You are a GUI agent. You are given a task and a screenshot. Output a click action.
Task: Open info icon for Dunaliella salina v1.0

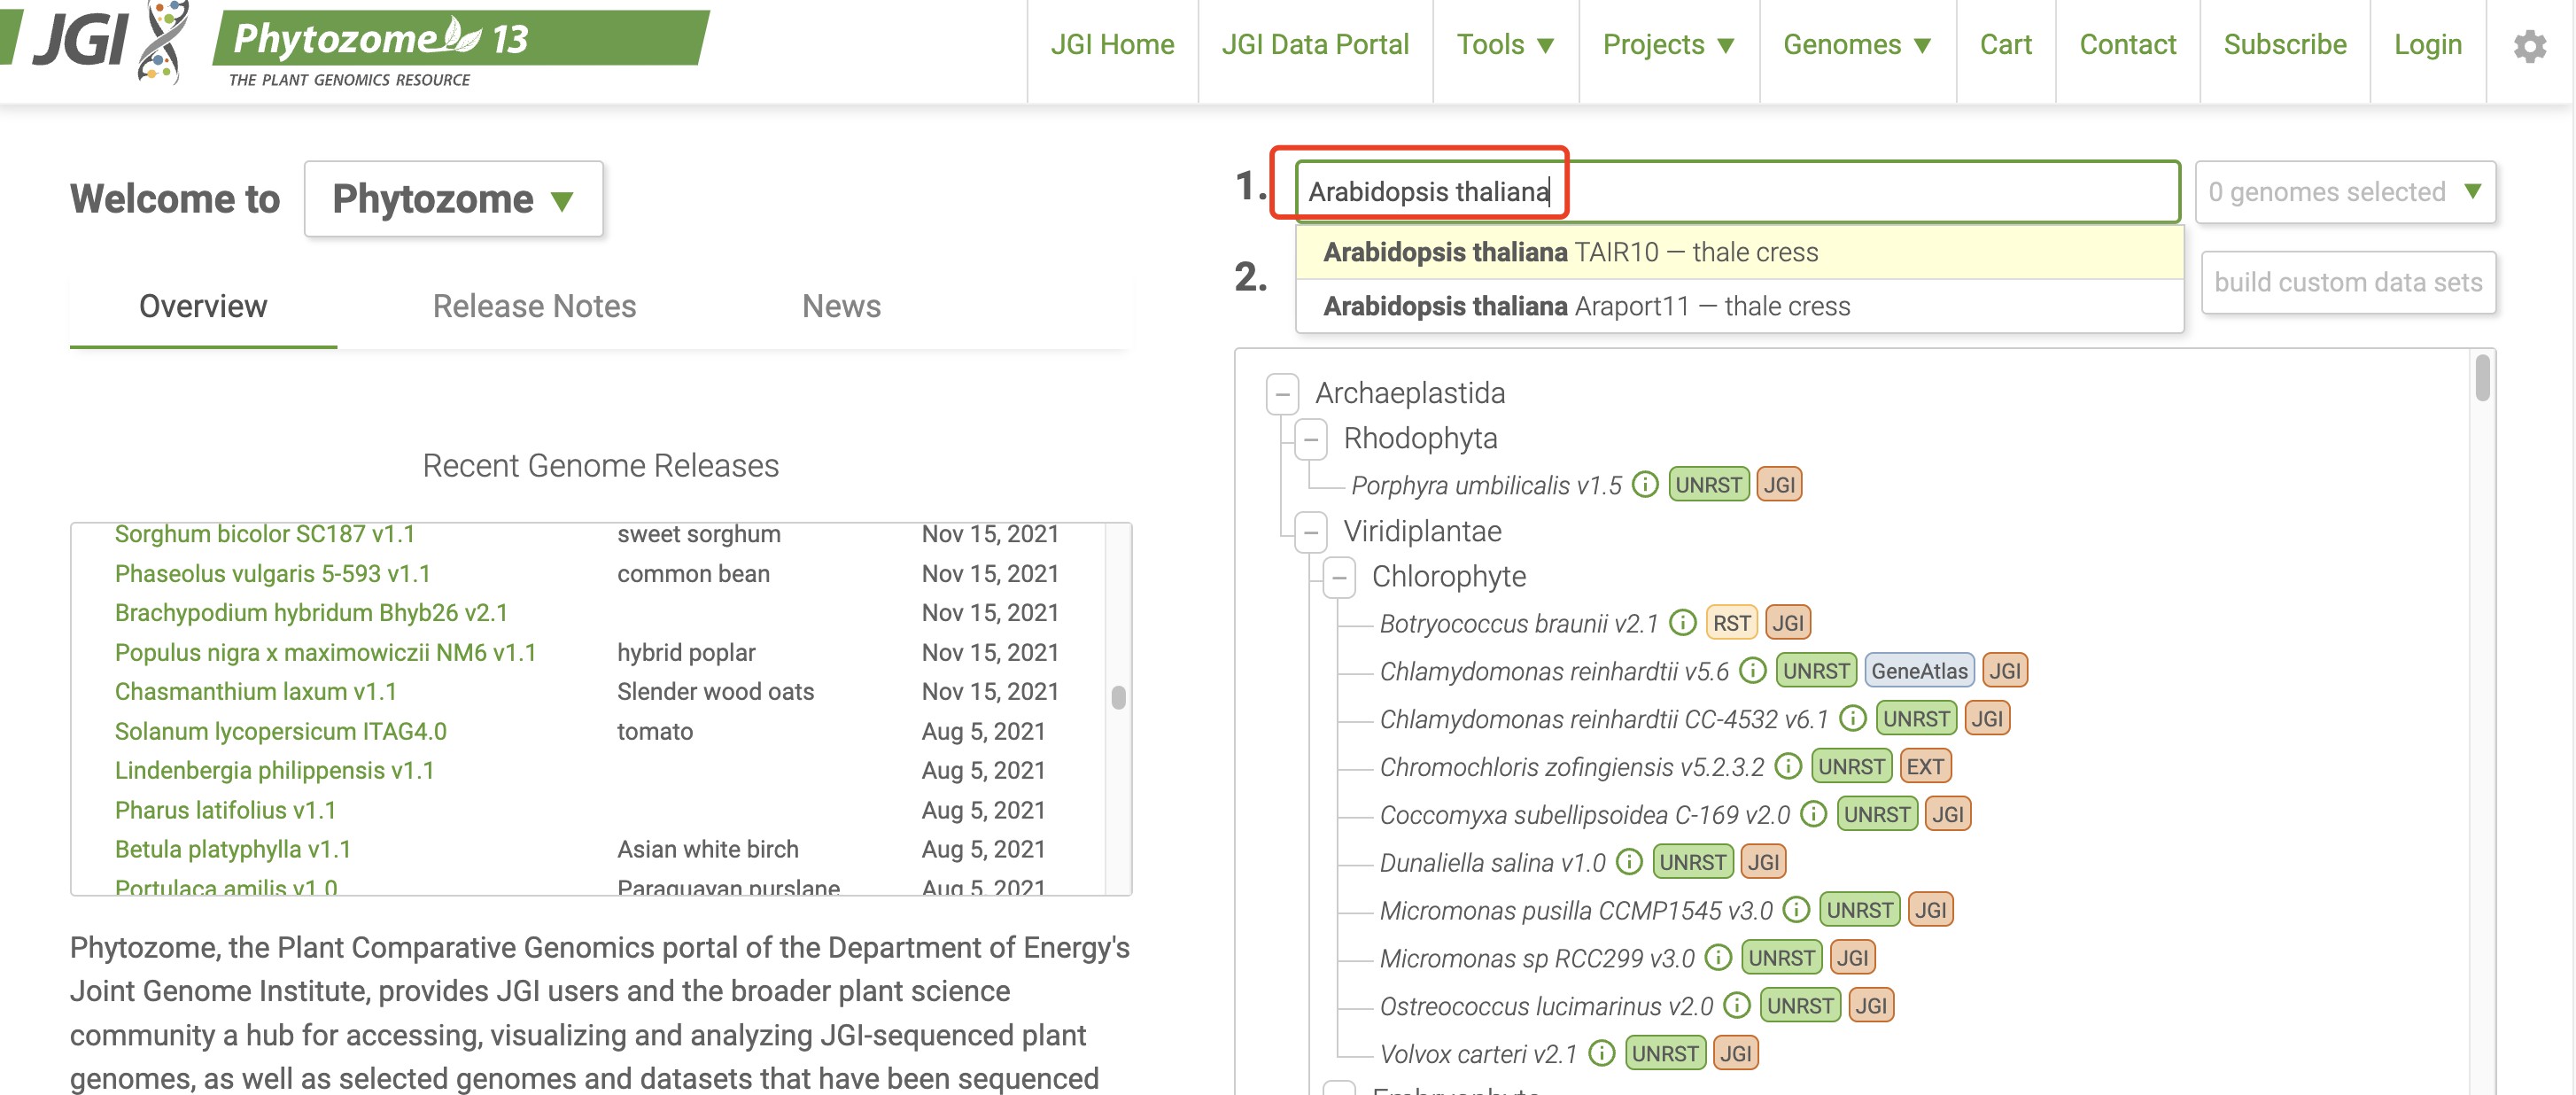tap(1629, 862)
